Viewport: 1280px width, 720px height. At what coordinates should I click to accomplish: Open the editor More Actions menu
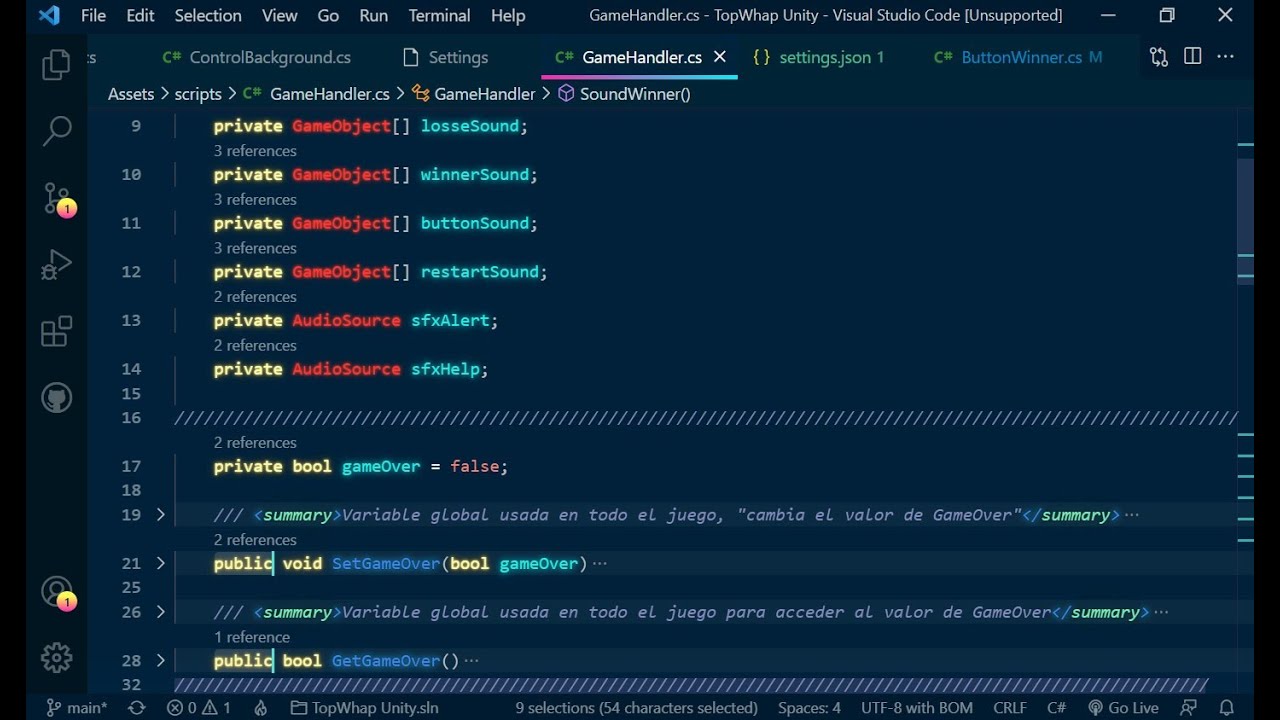(1225, 57)
